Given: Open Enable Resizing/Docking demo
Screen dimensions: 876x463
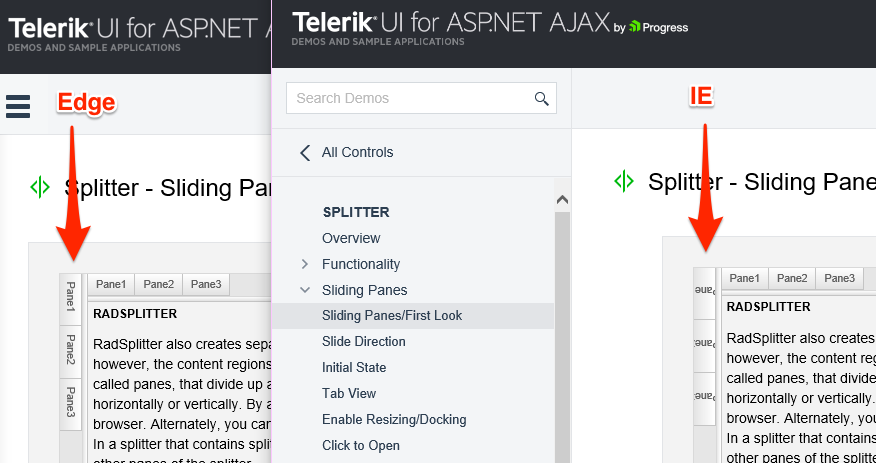Looking at the screenshot, I should 394,419.
